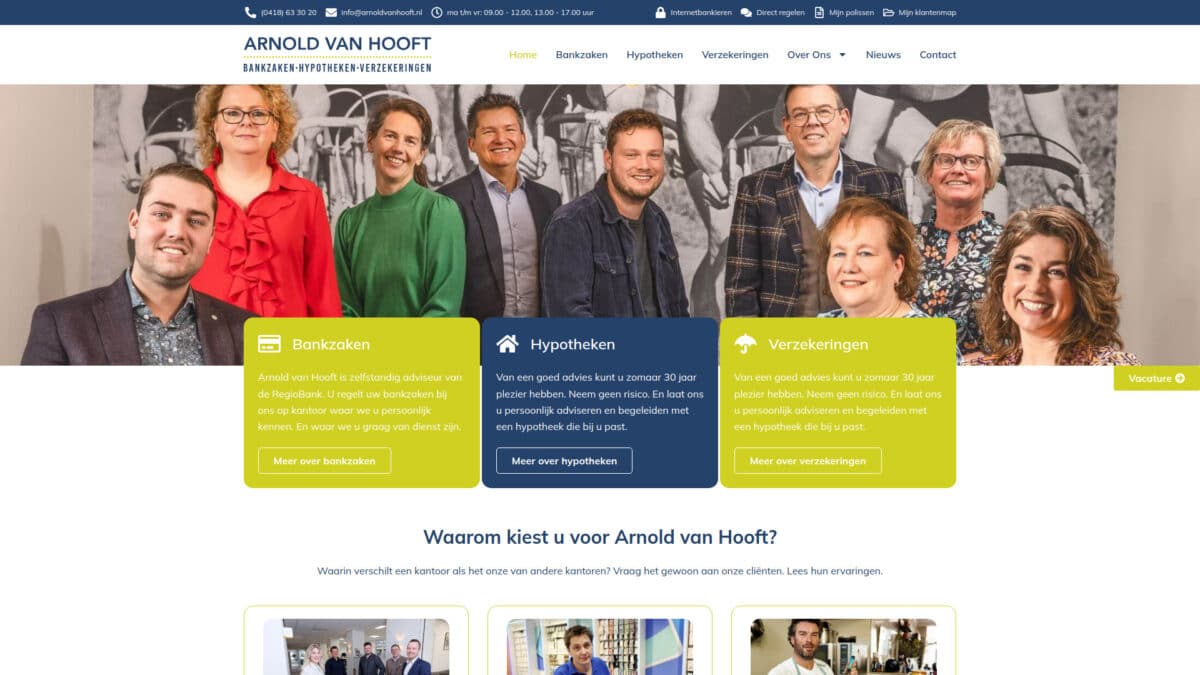The image size is (1200, 675).
Task: Open the Hypotheken menu item
Action: pyautogui.click(x=655, y=55)
